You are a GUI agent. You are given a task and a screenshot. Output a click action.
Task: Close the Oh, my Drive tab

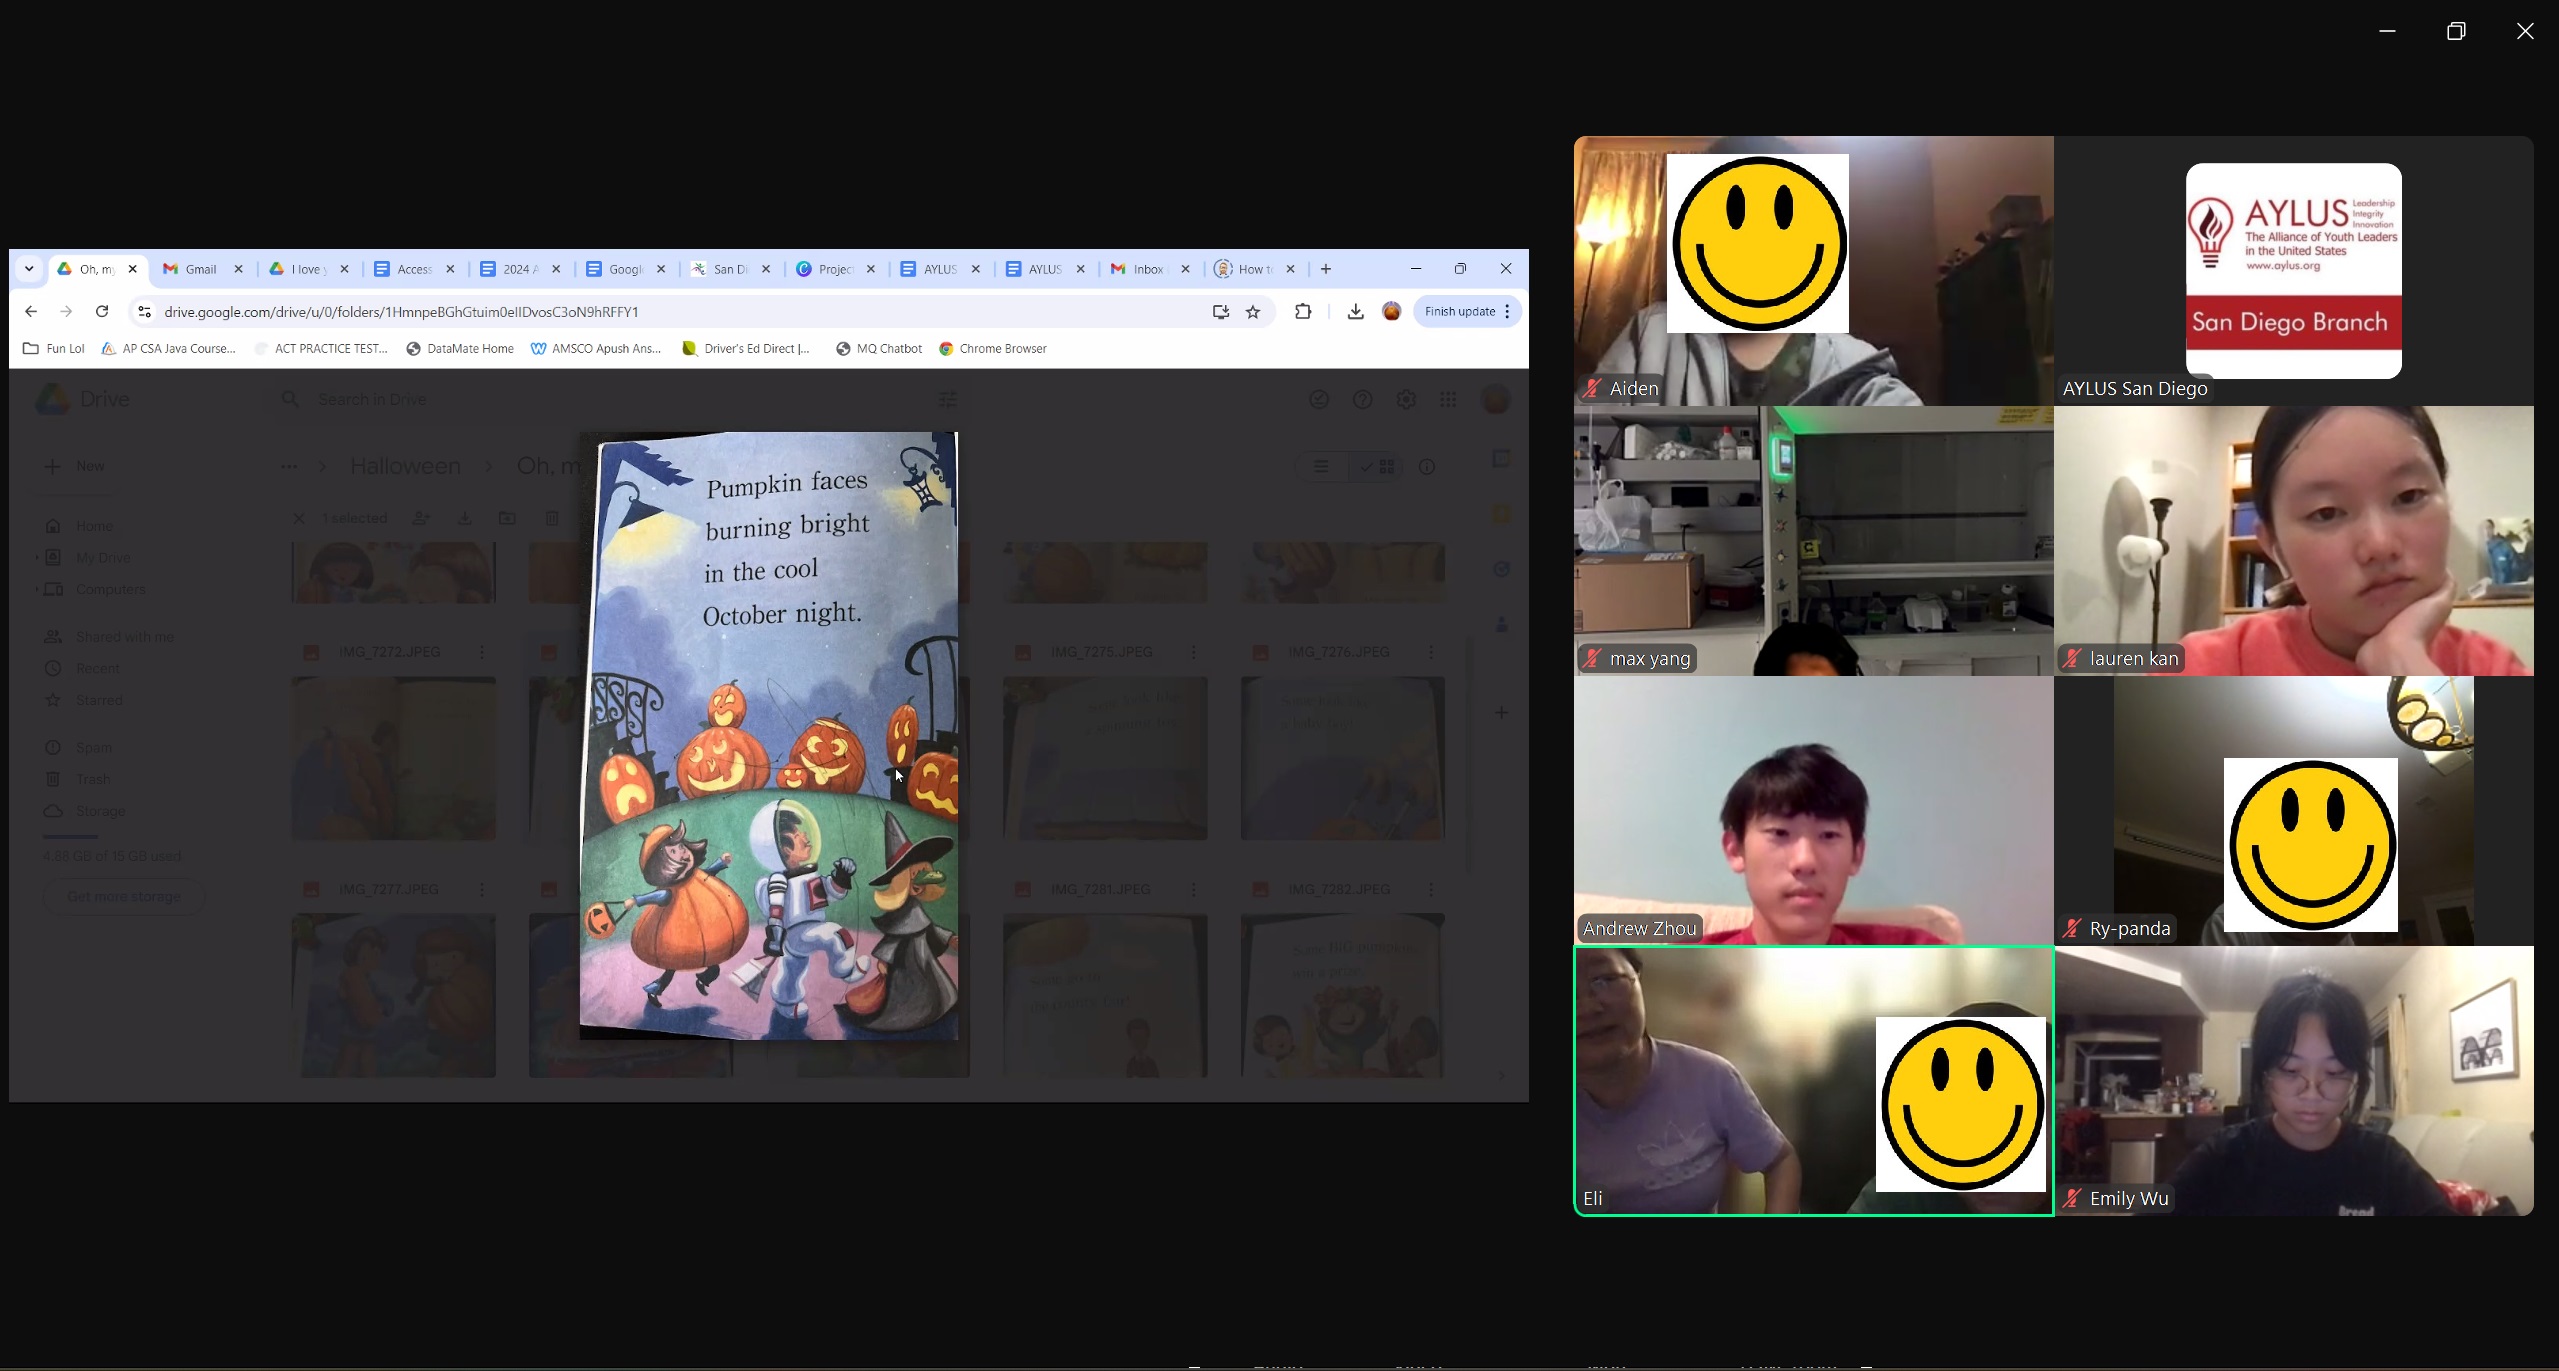coord(132,269)
